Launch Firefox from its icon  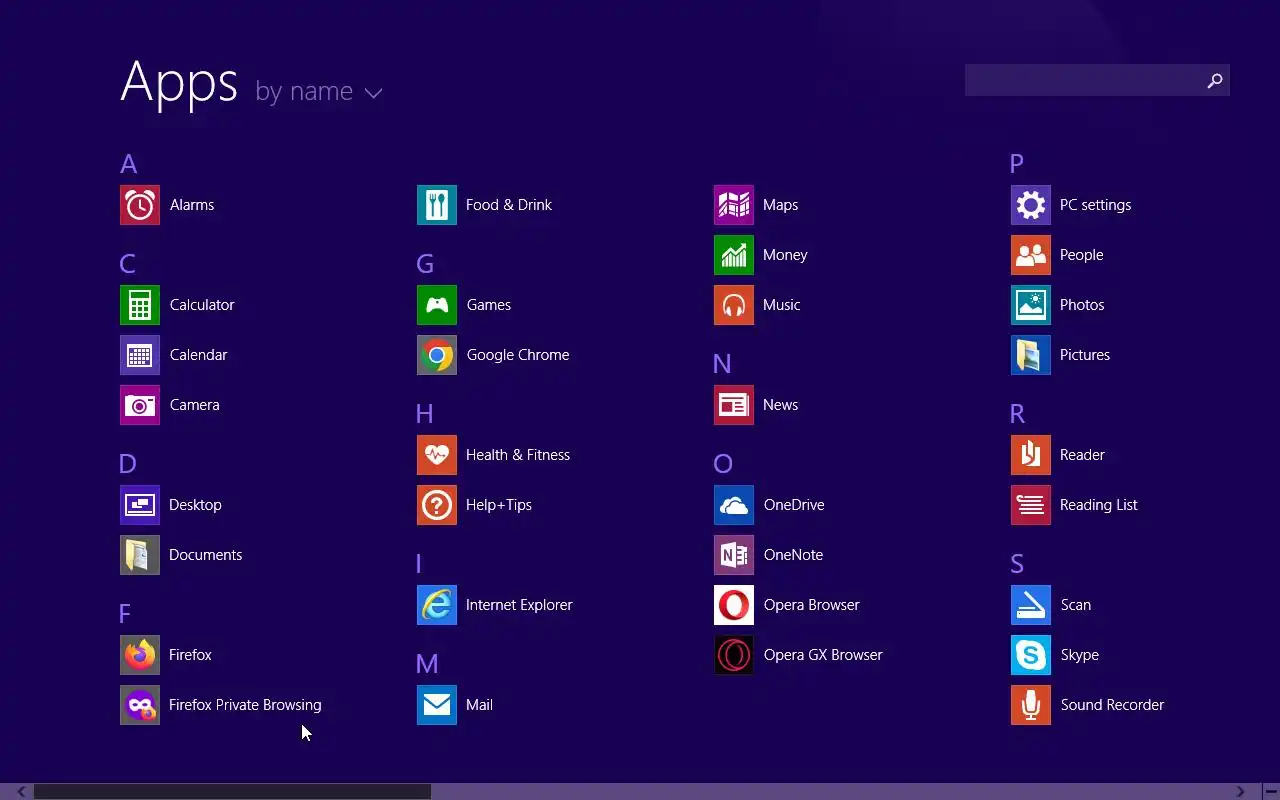click(140, 655)
